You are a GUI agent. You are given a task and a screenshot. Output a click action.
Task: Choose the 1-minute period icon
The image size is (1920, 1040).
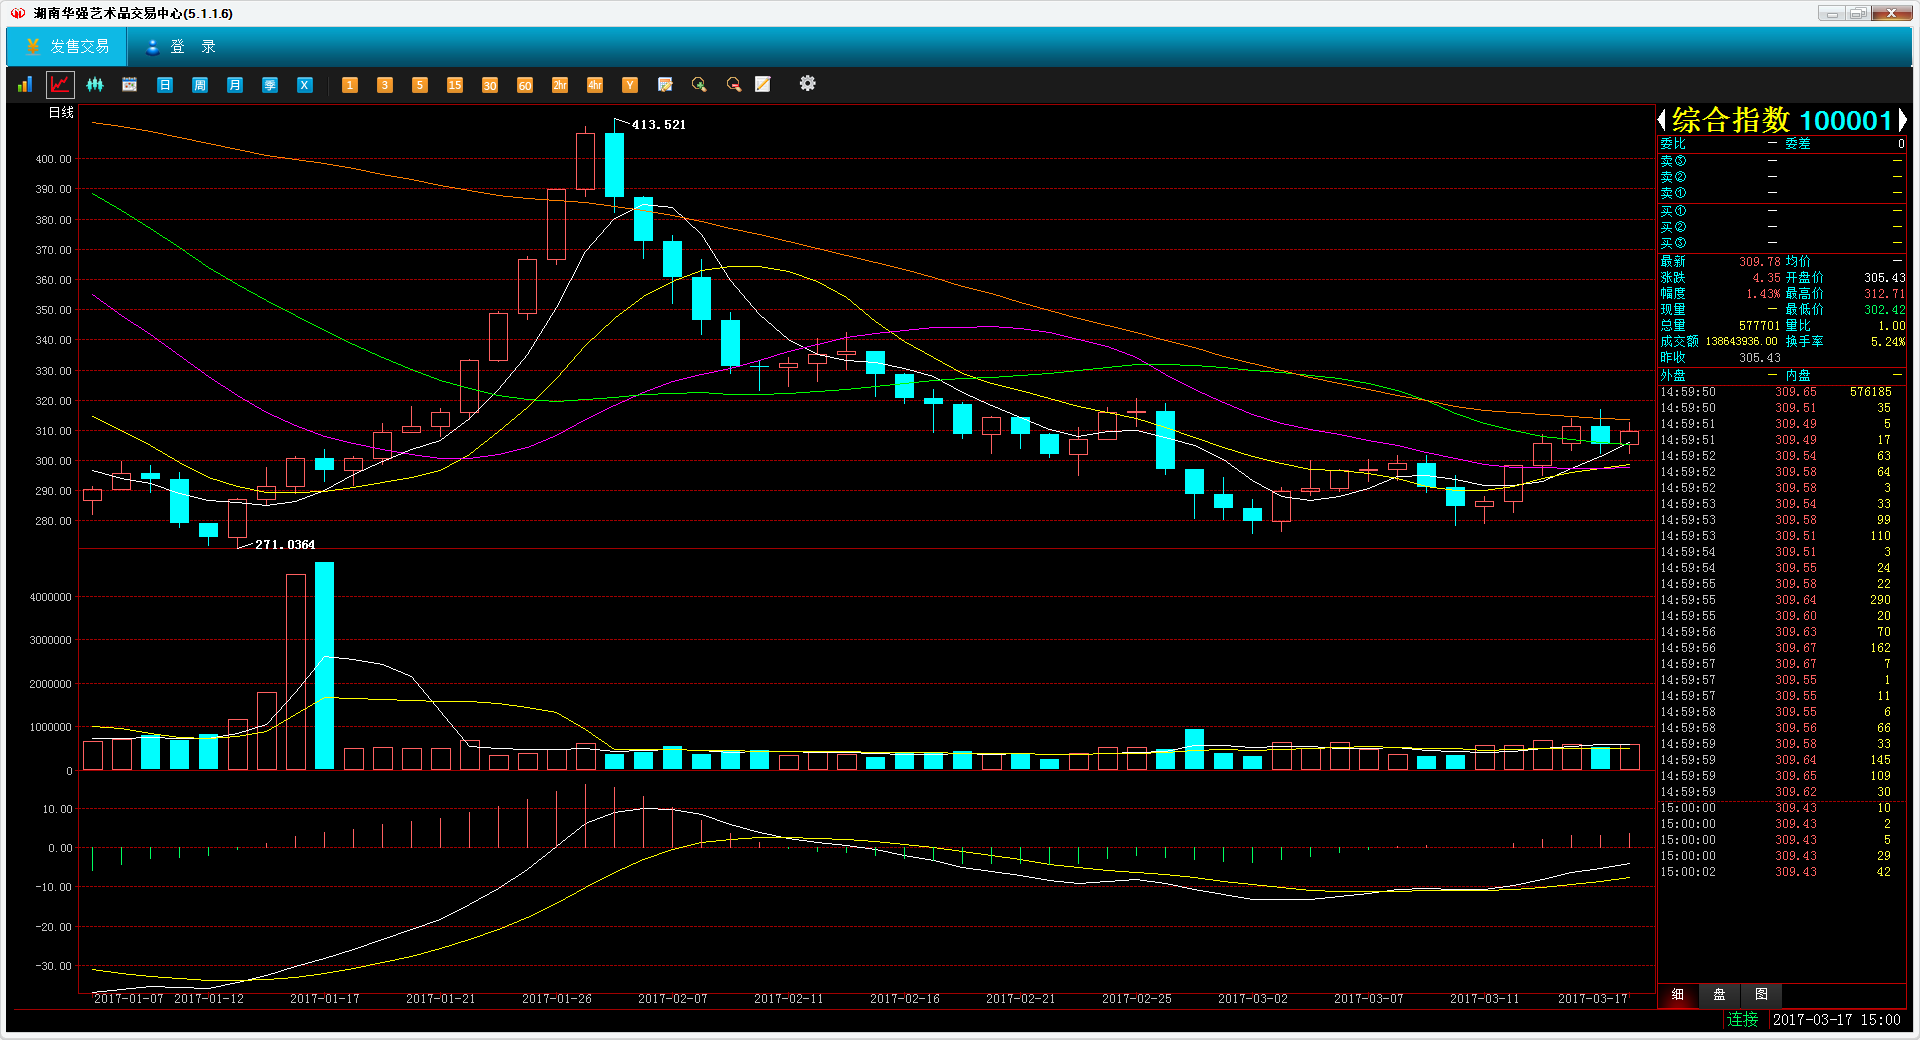point(350,85)
